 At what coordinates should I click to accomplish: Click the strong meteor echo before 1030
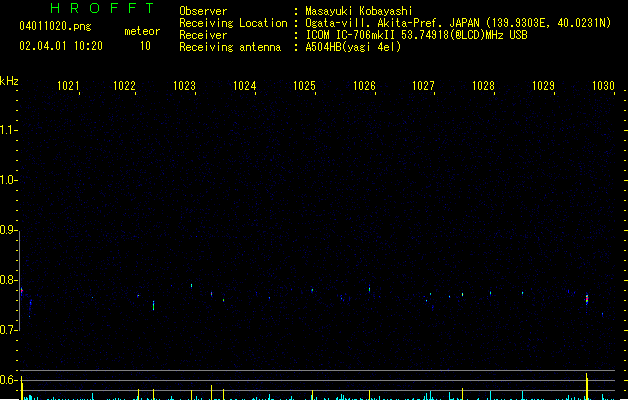[587, 300]
